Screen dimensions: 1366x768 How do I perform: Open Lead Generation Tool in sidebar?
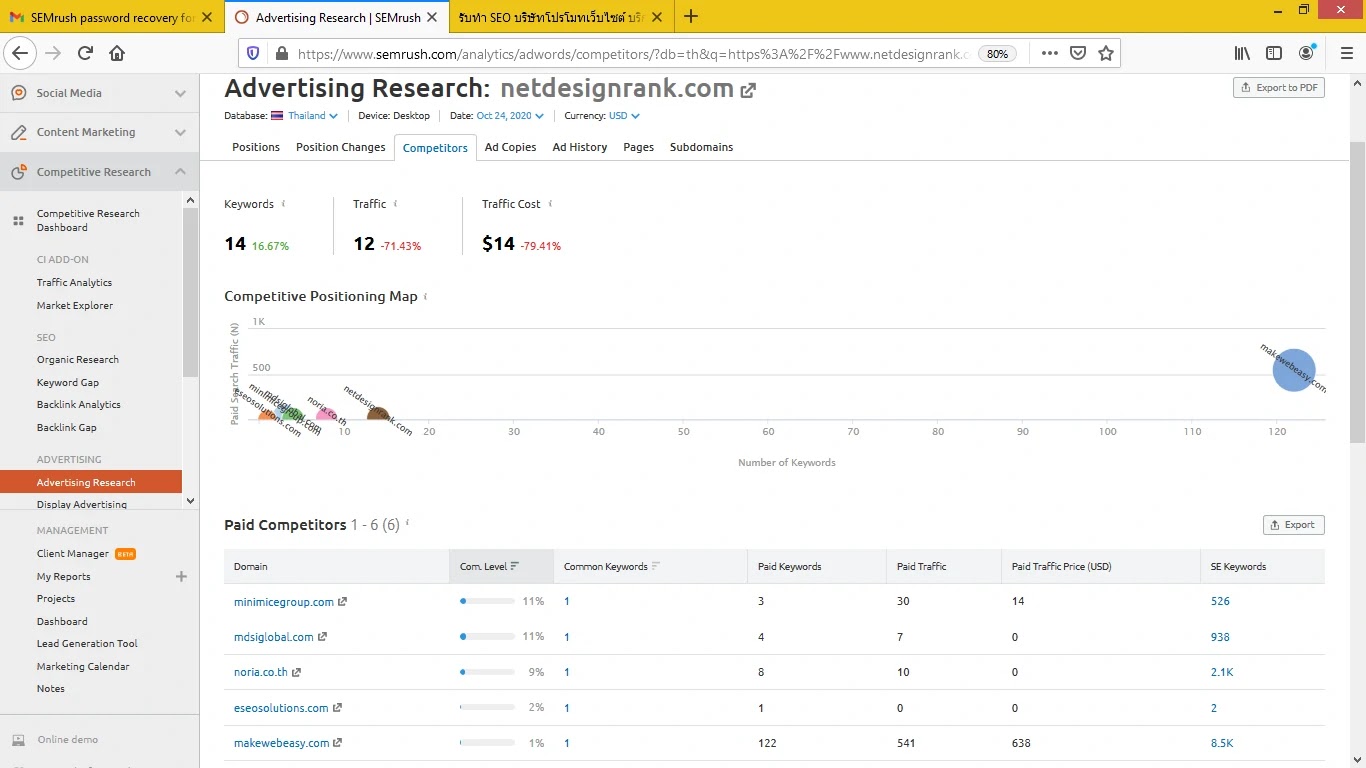pos(87,644)
